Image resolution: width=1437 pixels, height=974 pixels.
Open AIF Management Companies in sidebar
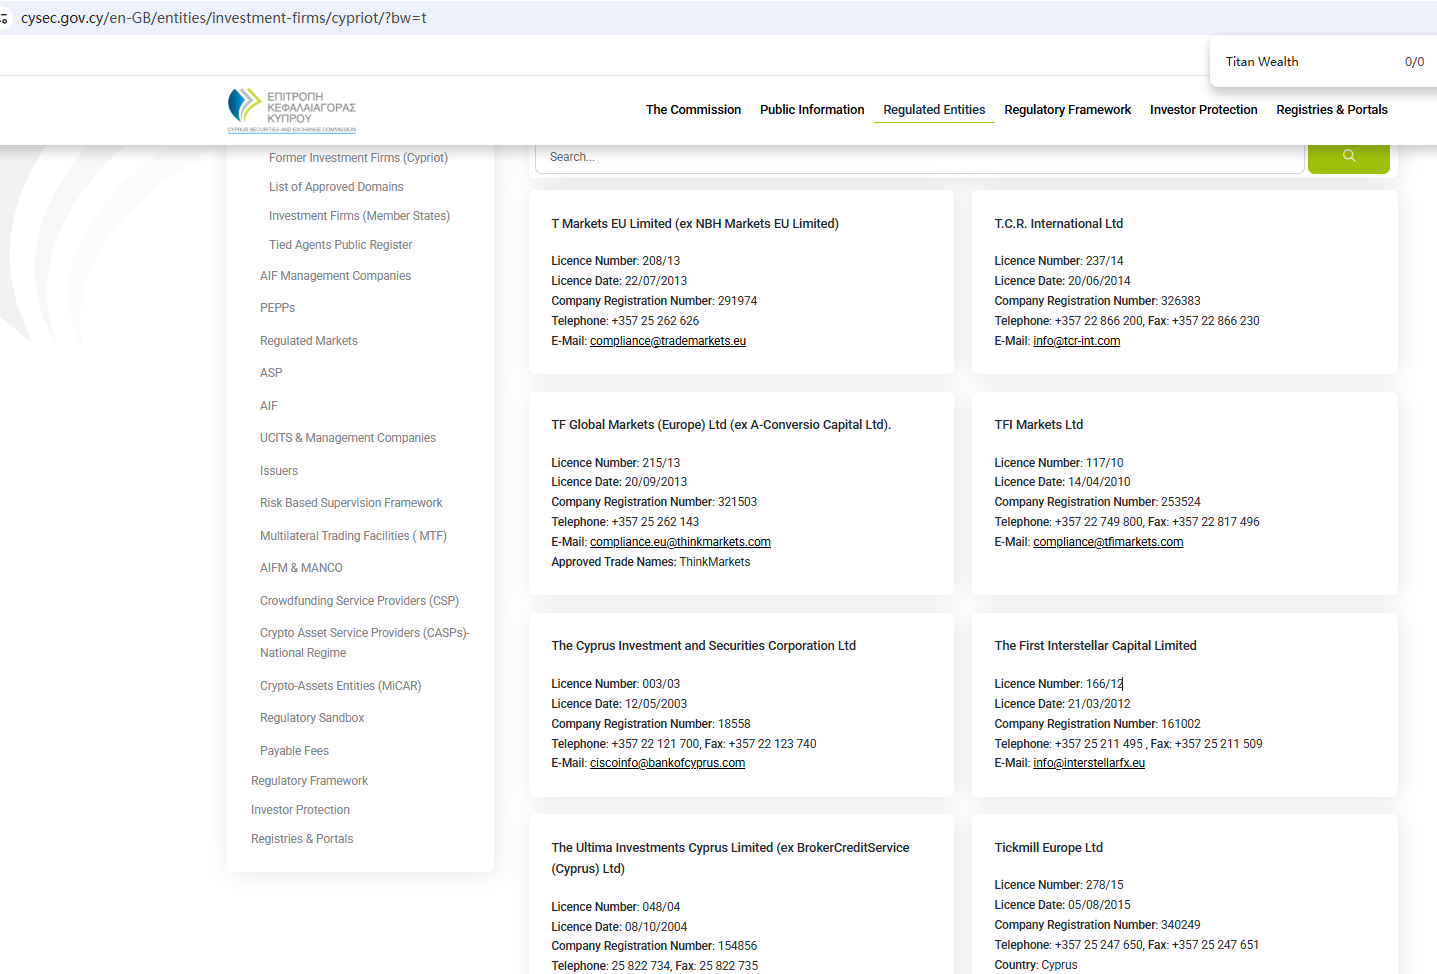335,276
